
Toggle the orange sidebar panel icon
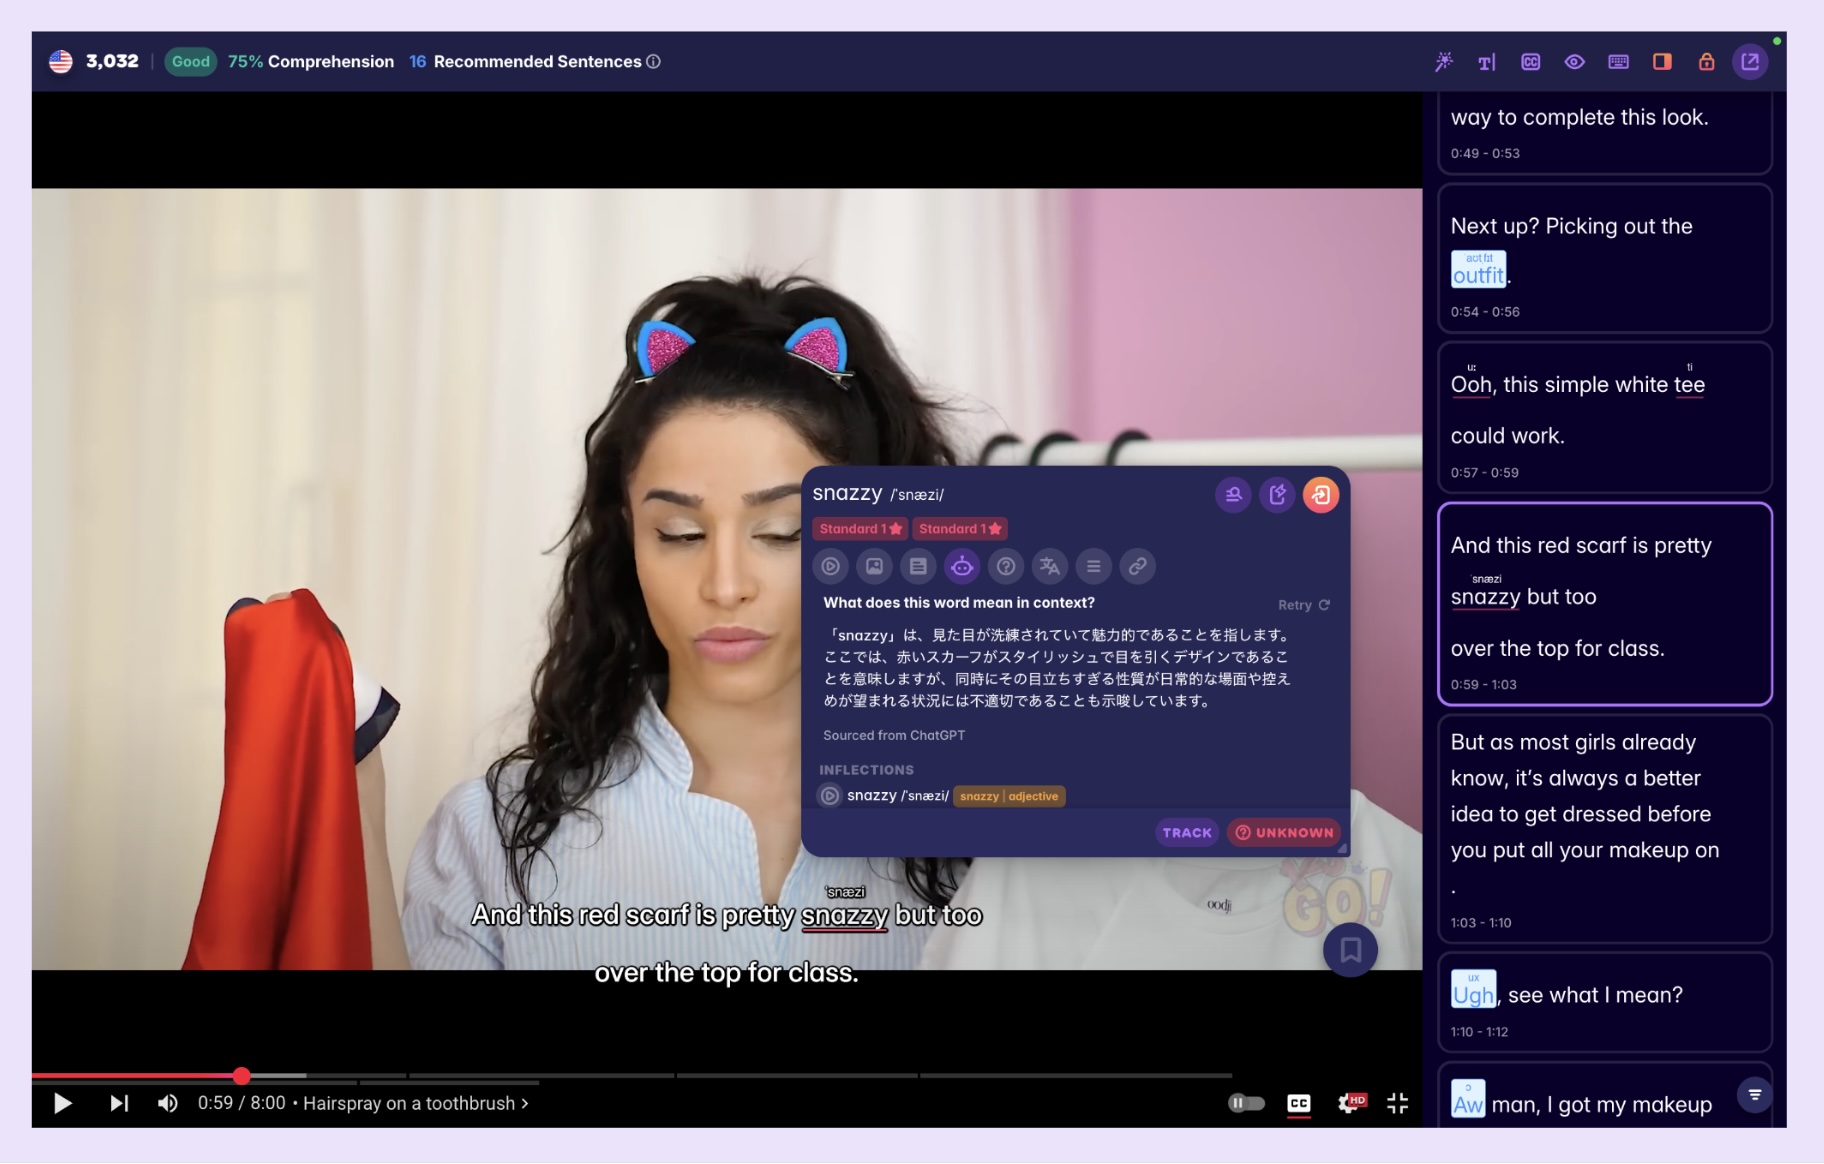point(1662,62)
